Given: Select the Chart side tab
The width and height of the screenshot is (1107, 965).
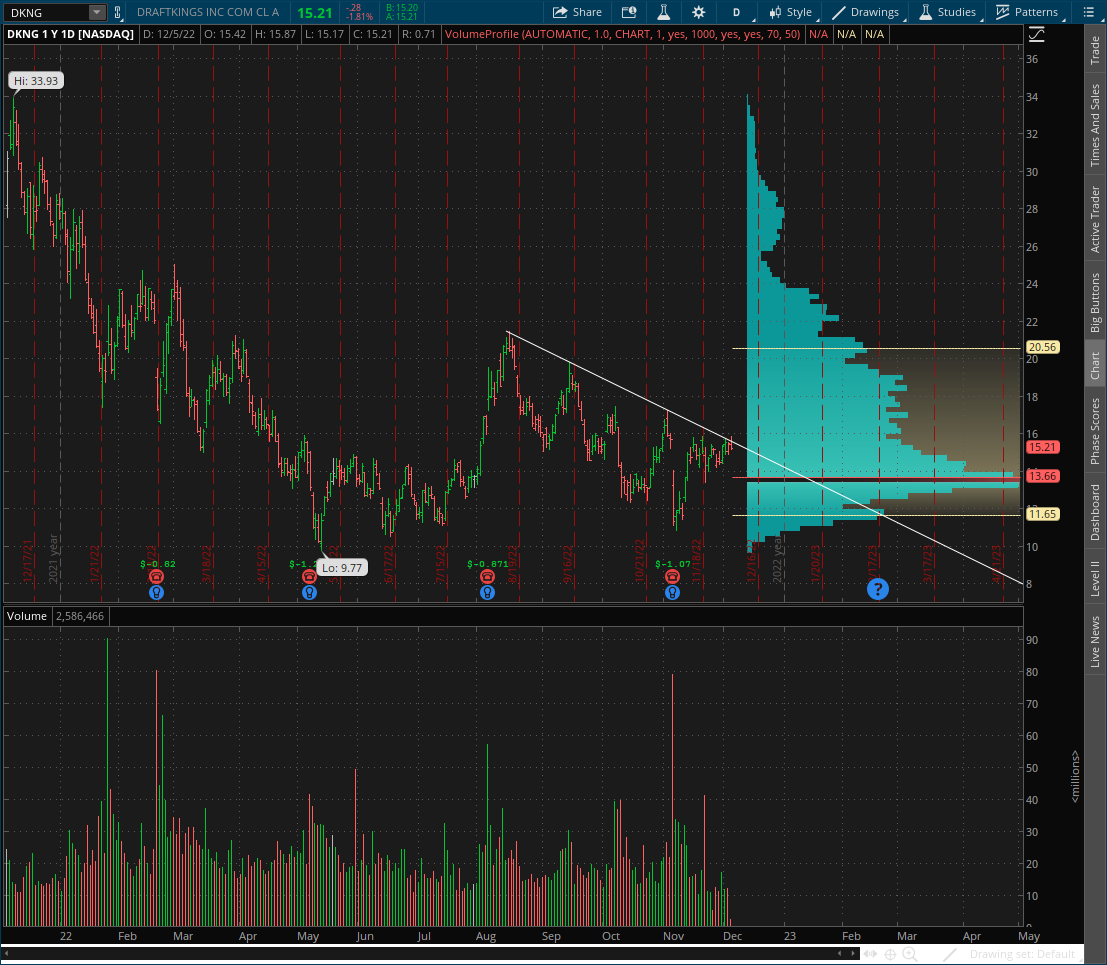Looking at the screenshot, I should point(1095,366).
